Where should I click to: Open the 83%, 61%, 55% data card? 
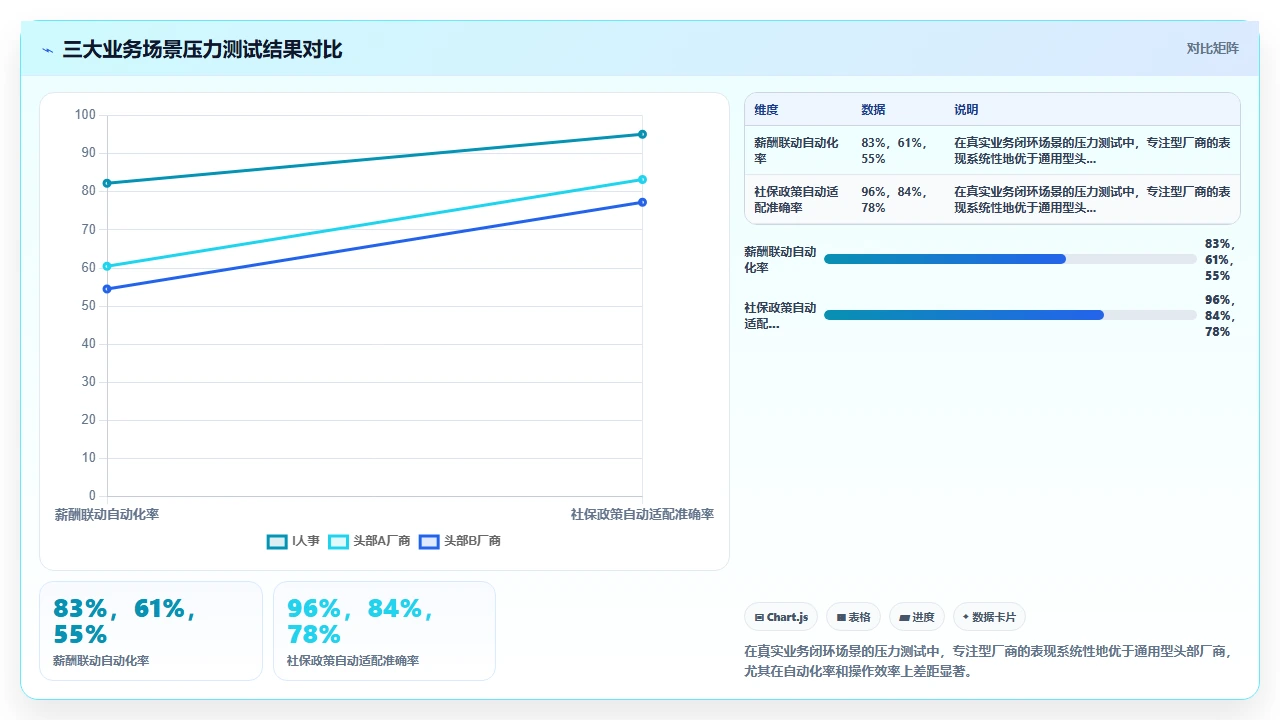click(x=151, y=631)
